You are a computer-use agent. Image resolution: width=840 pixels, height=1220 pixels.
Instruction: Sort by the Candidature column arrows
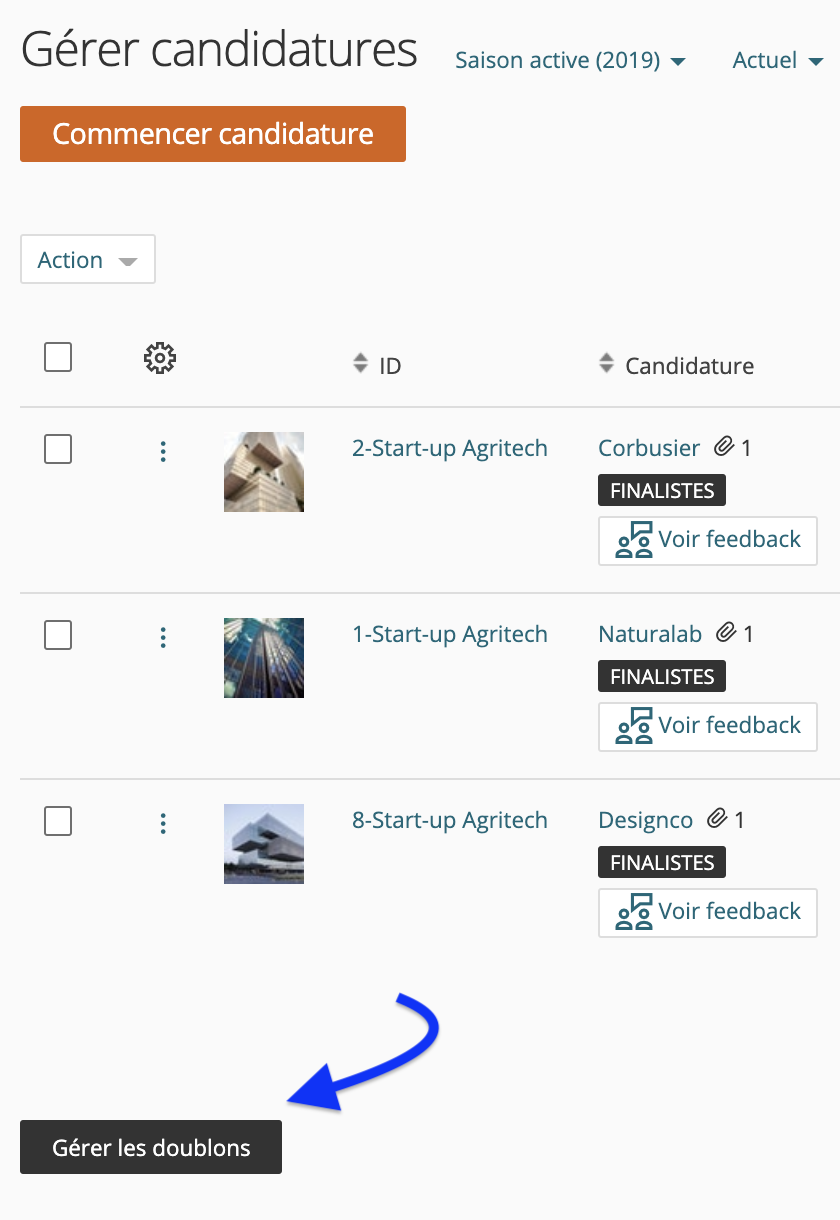click(x=606, y=364)
